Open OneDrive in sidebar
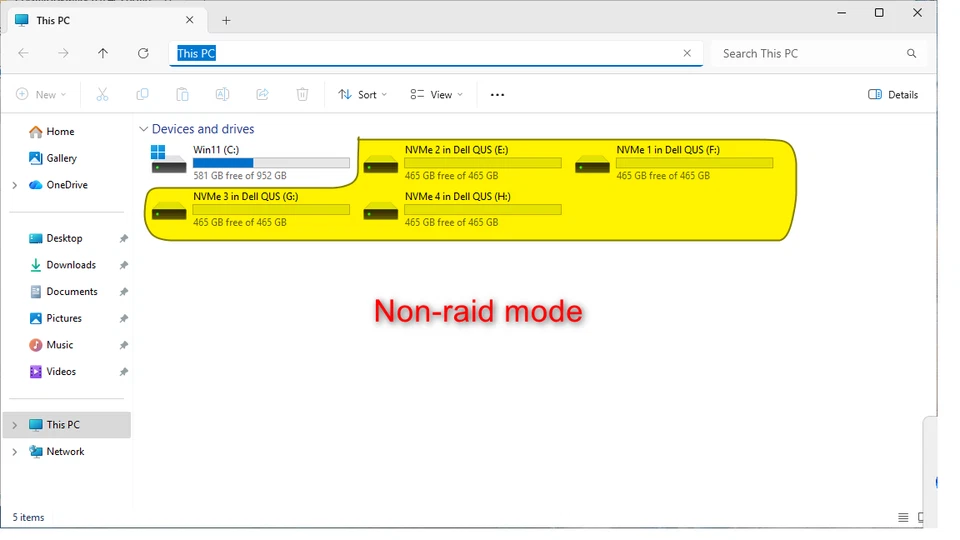This screenshot has width=960, height=540. [x=67, y=184]
